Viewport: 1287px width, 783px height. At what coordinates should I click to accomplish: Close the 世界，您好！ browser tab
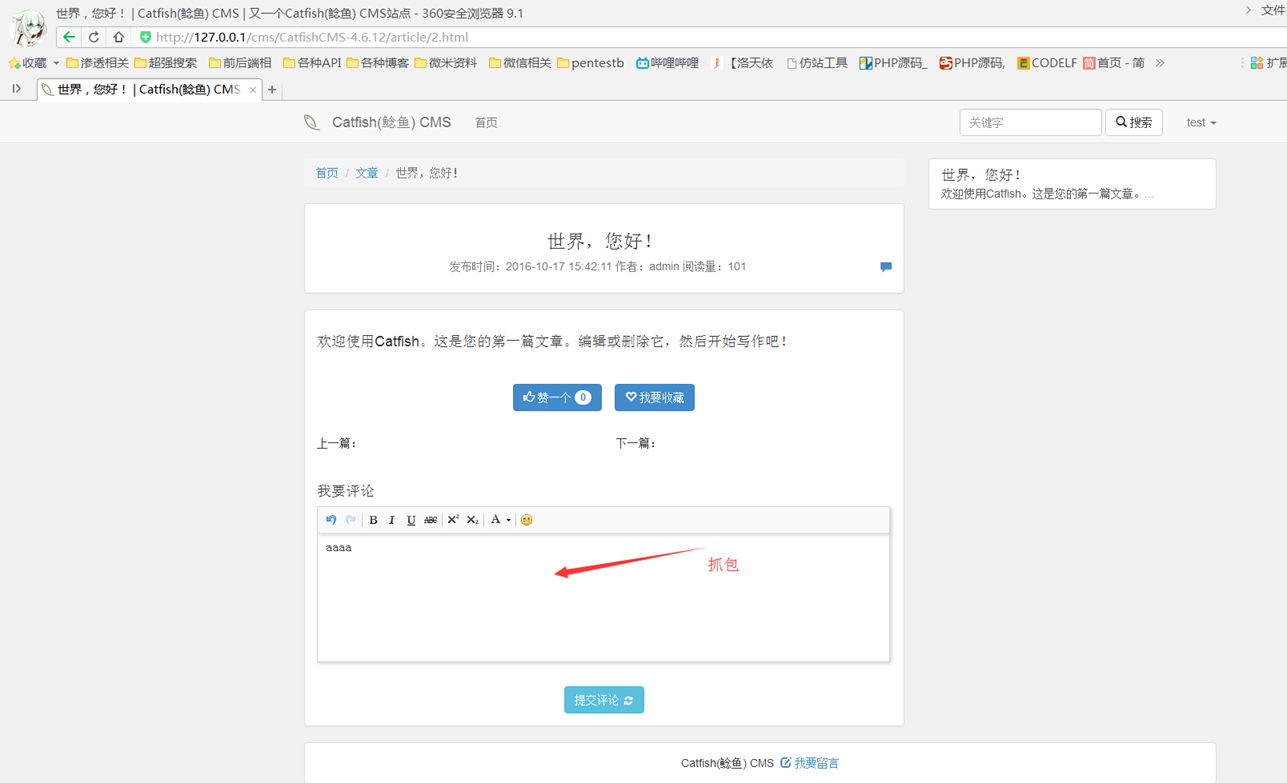point(253,90)
